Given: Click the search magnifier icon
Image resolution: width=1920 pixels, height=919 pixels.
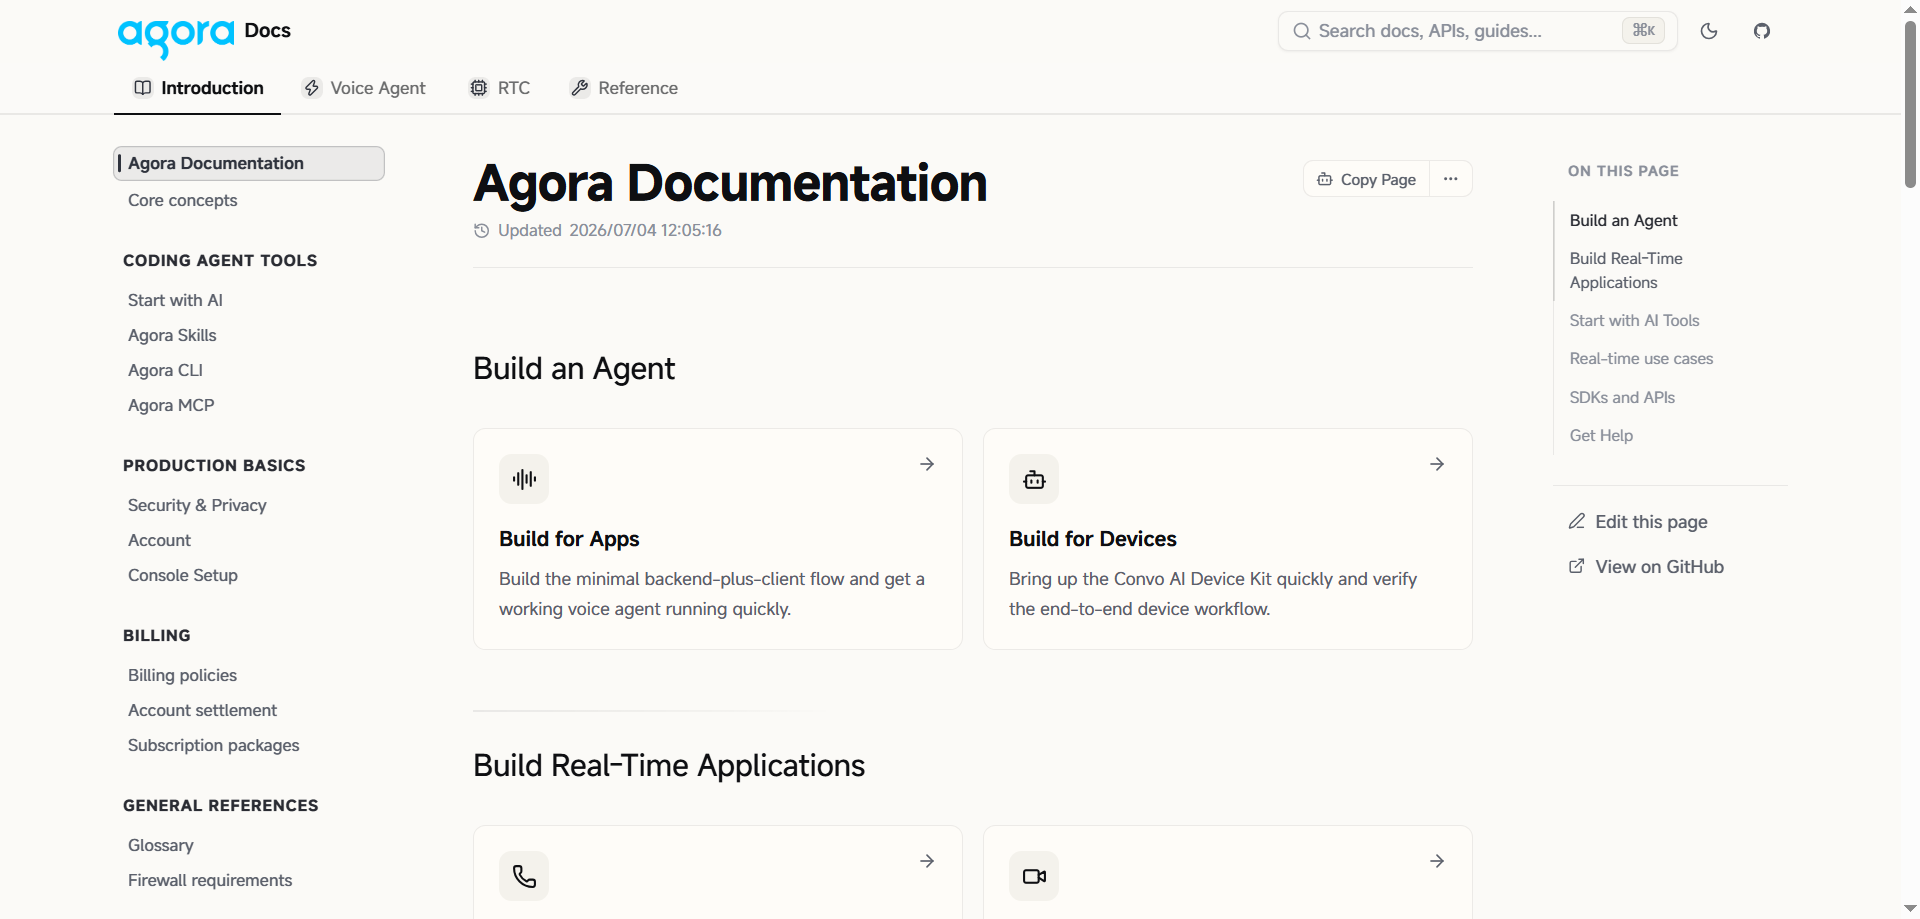Looking at the screenshot, I should pos(1302,31).
